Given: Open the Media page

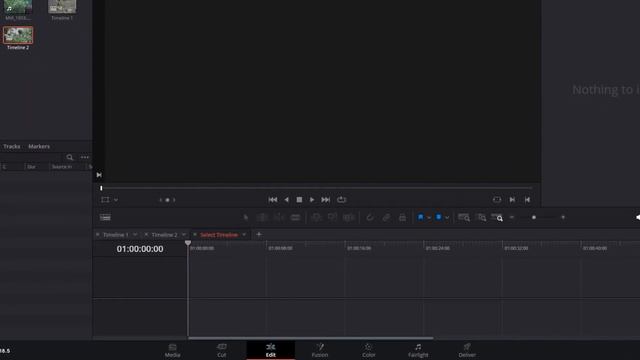Looking at the screenshot, I should [173, 350].
